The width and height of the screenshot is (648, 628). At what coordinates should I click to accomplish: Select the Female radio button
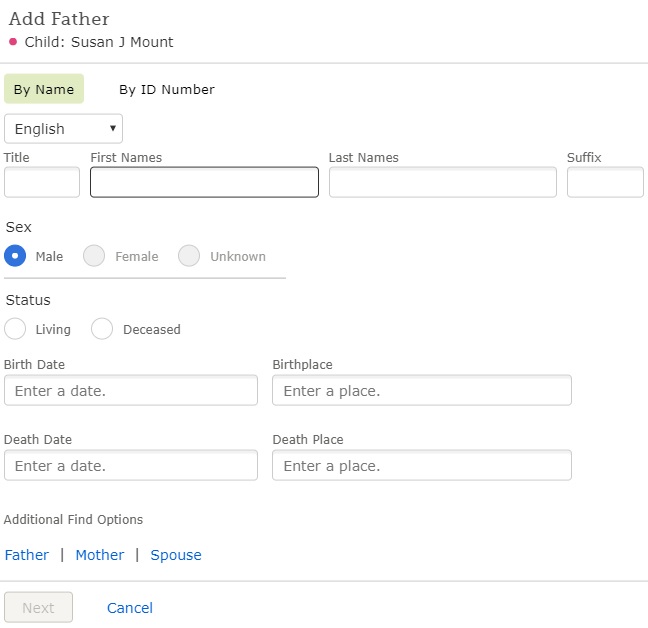point(94,256)
